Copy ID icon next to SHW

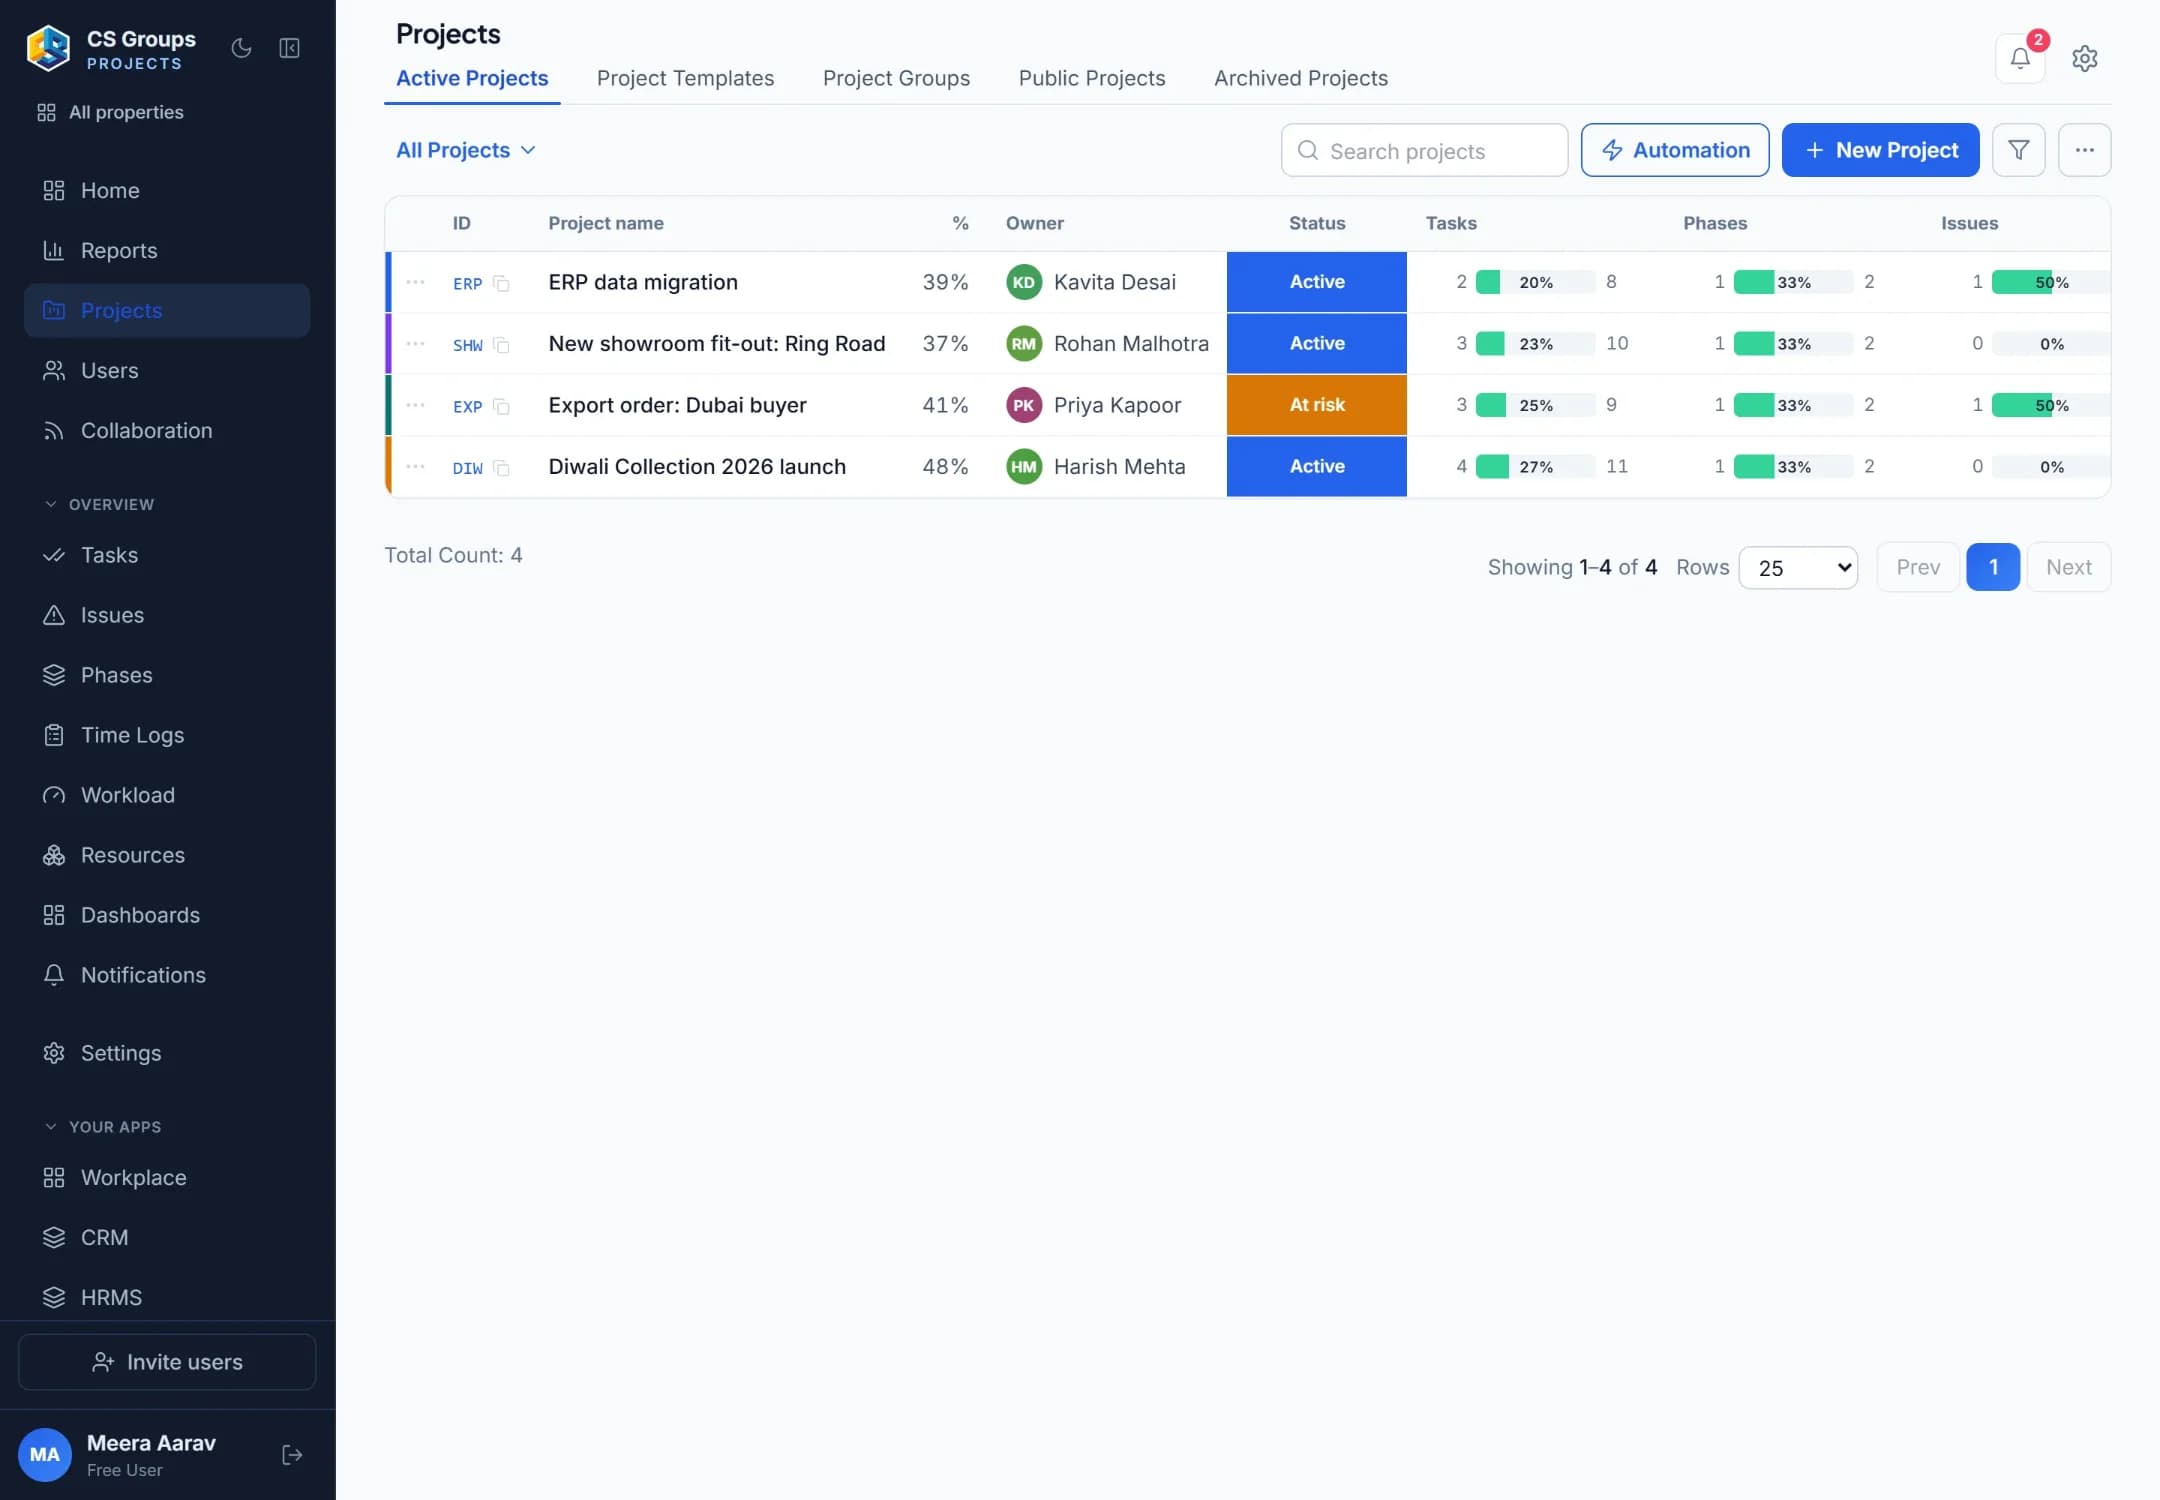[x=501, y=345]
